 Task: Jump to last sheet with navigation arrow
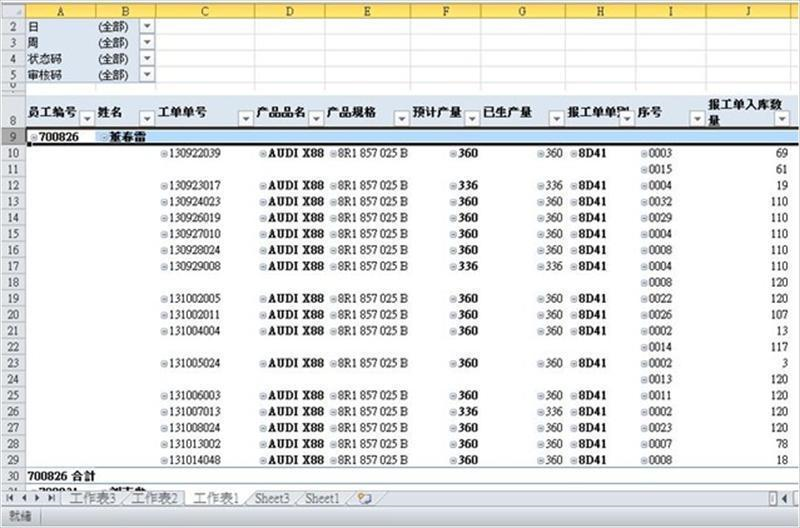tap(51, 498)
